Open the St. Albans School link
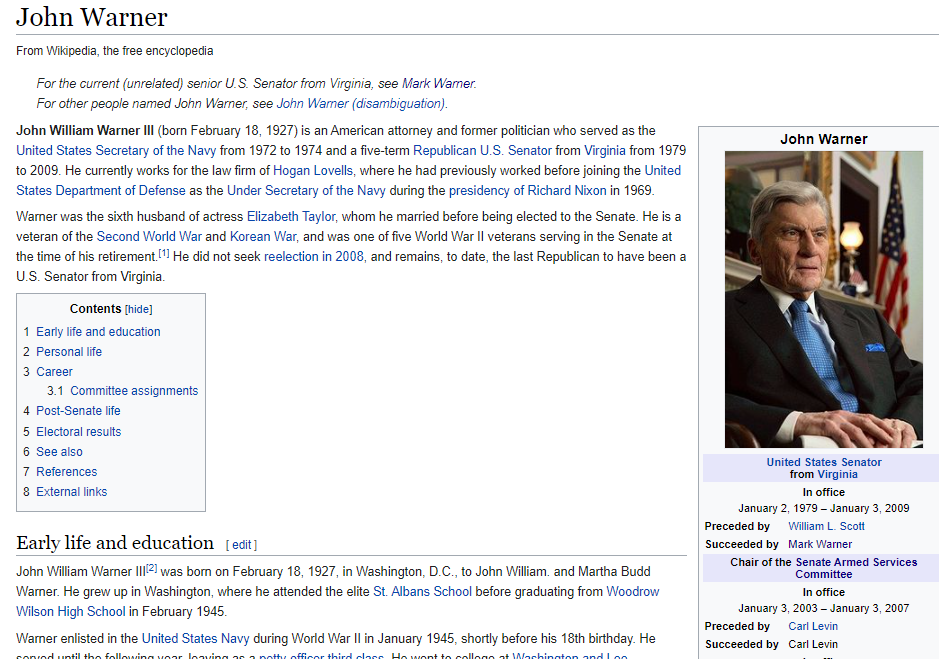The image size is (939, 659). [422, 592]
